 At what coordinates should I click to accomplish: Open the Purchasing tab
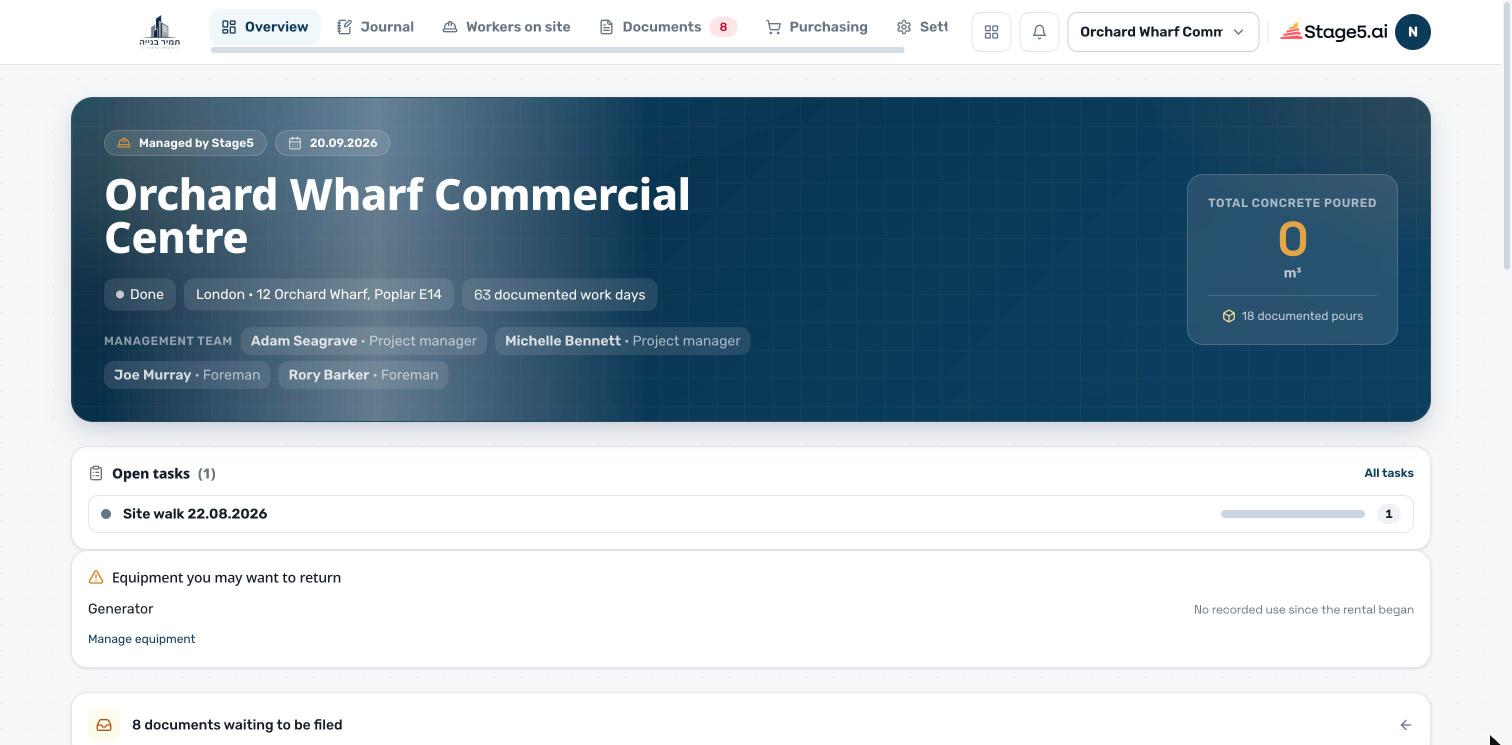[x=817, y=27]
